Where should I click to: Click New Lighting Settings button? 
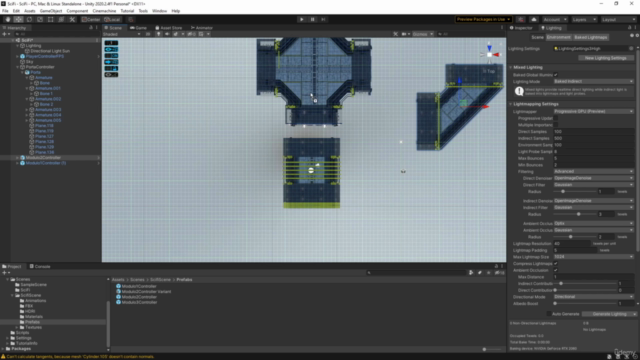click(606, 58)
